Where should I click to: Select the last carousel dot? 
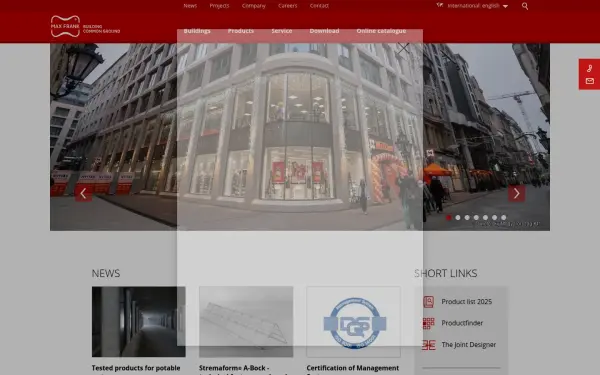(x=504, y=217)
